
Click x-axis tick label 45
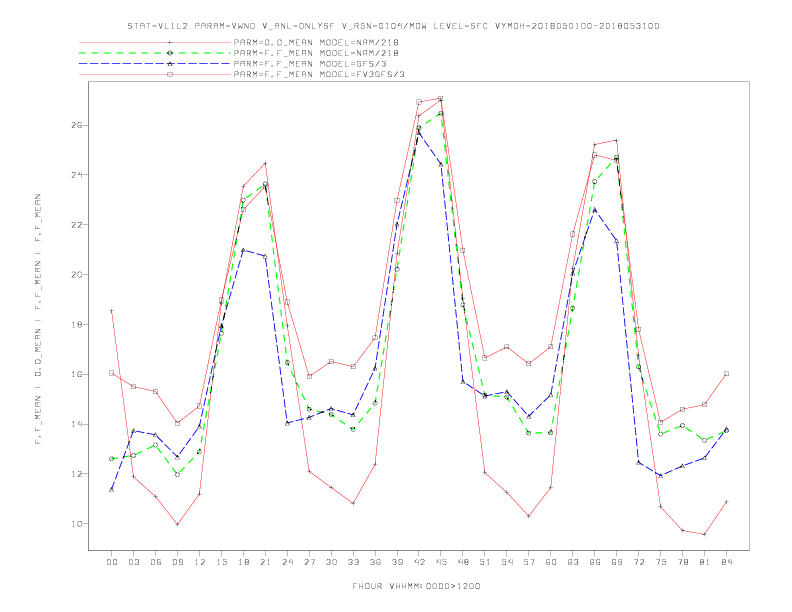[x=441, y=562]
